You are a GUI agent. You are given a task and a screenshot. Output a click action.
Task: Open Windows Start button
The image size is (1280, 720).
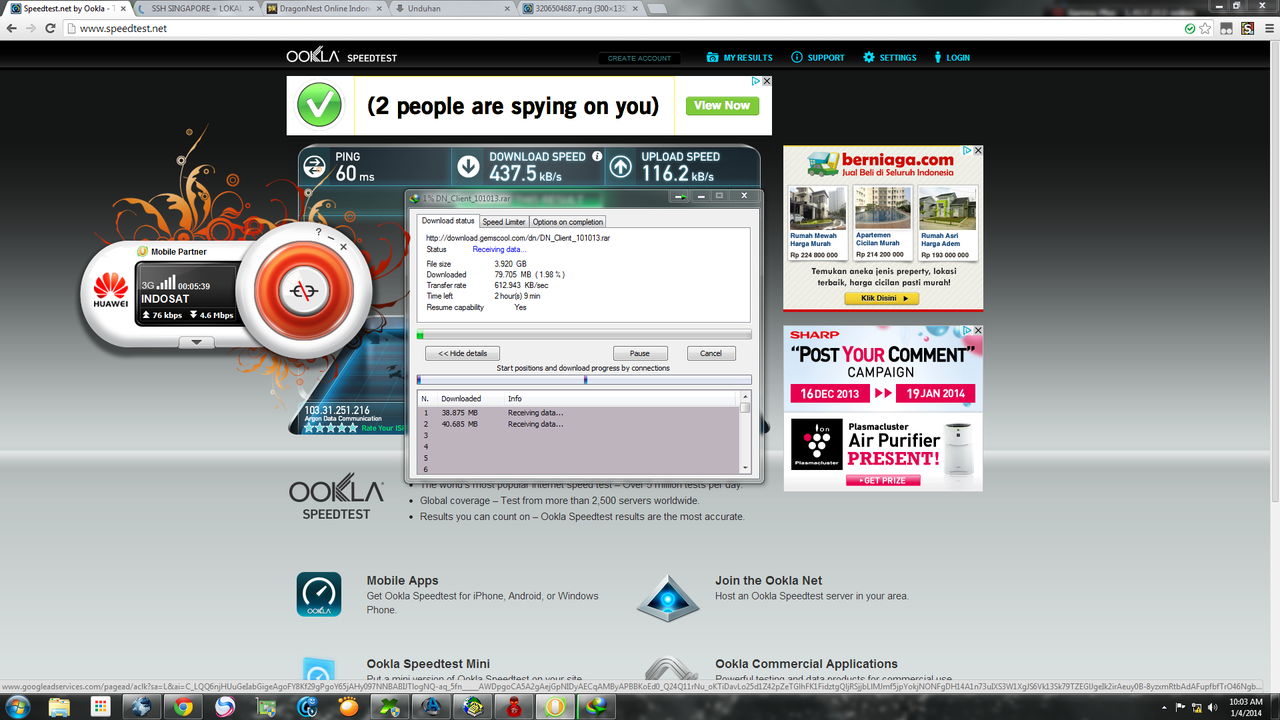(x=18, y=706)
